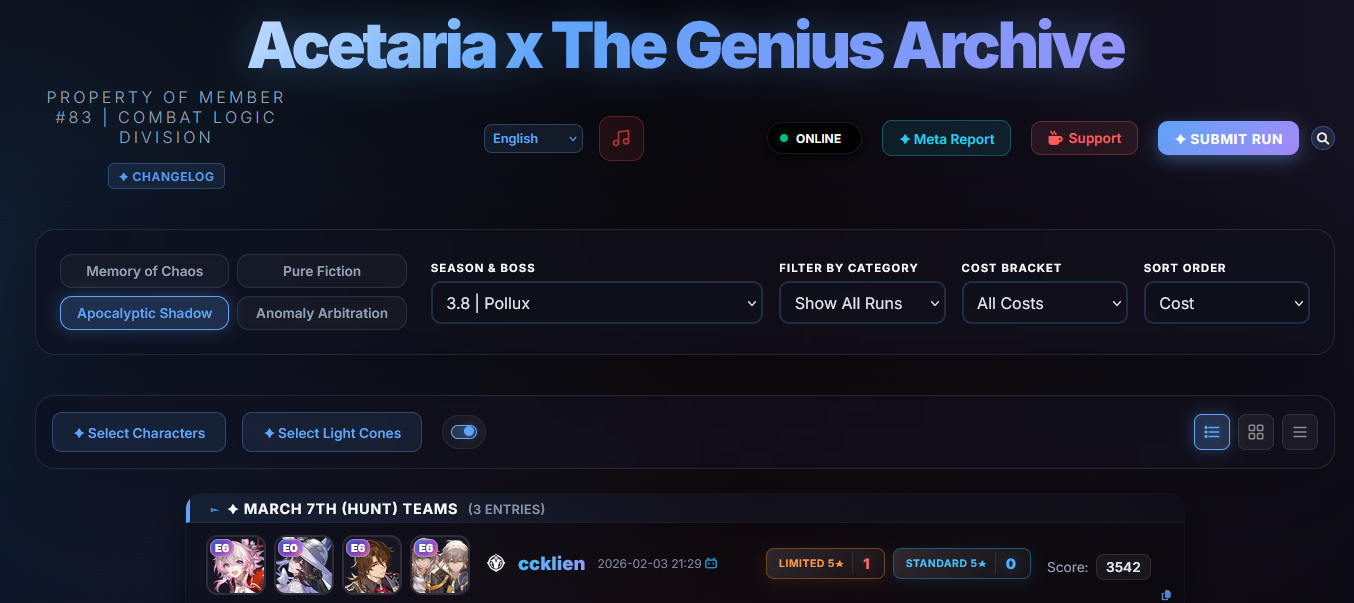Toggle the switch next to Select Light Cones

(x=464, y=432)
